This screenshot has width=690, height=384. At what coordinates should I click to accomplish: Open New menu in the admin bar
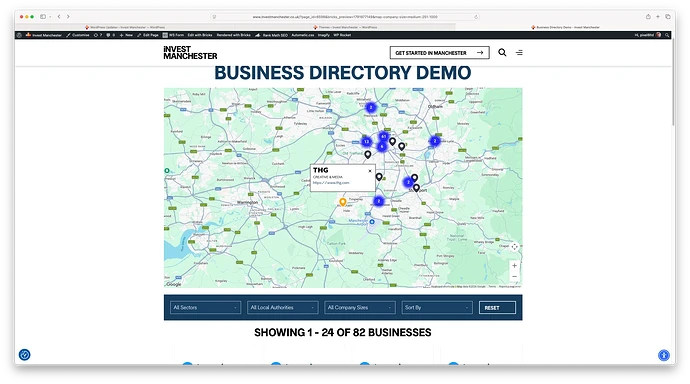click(126, 35)
